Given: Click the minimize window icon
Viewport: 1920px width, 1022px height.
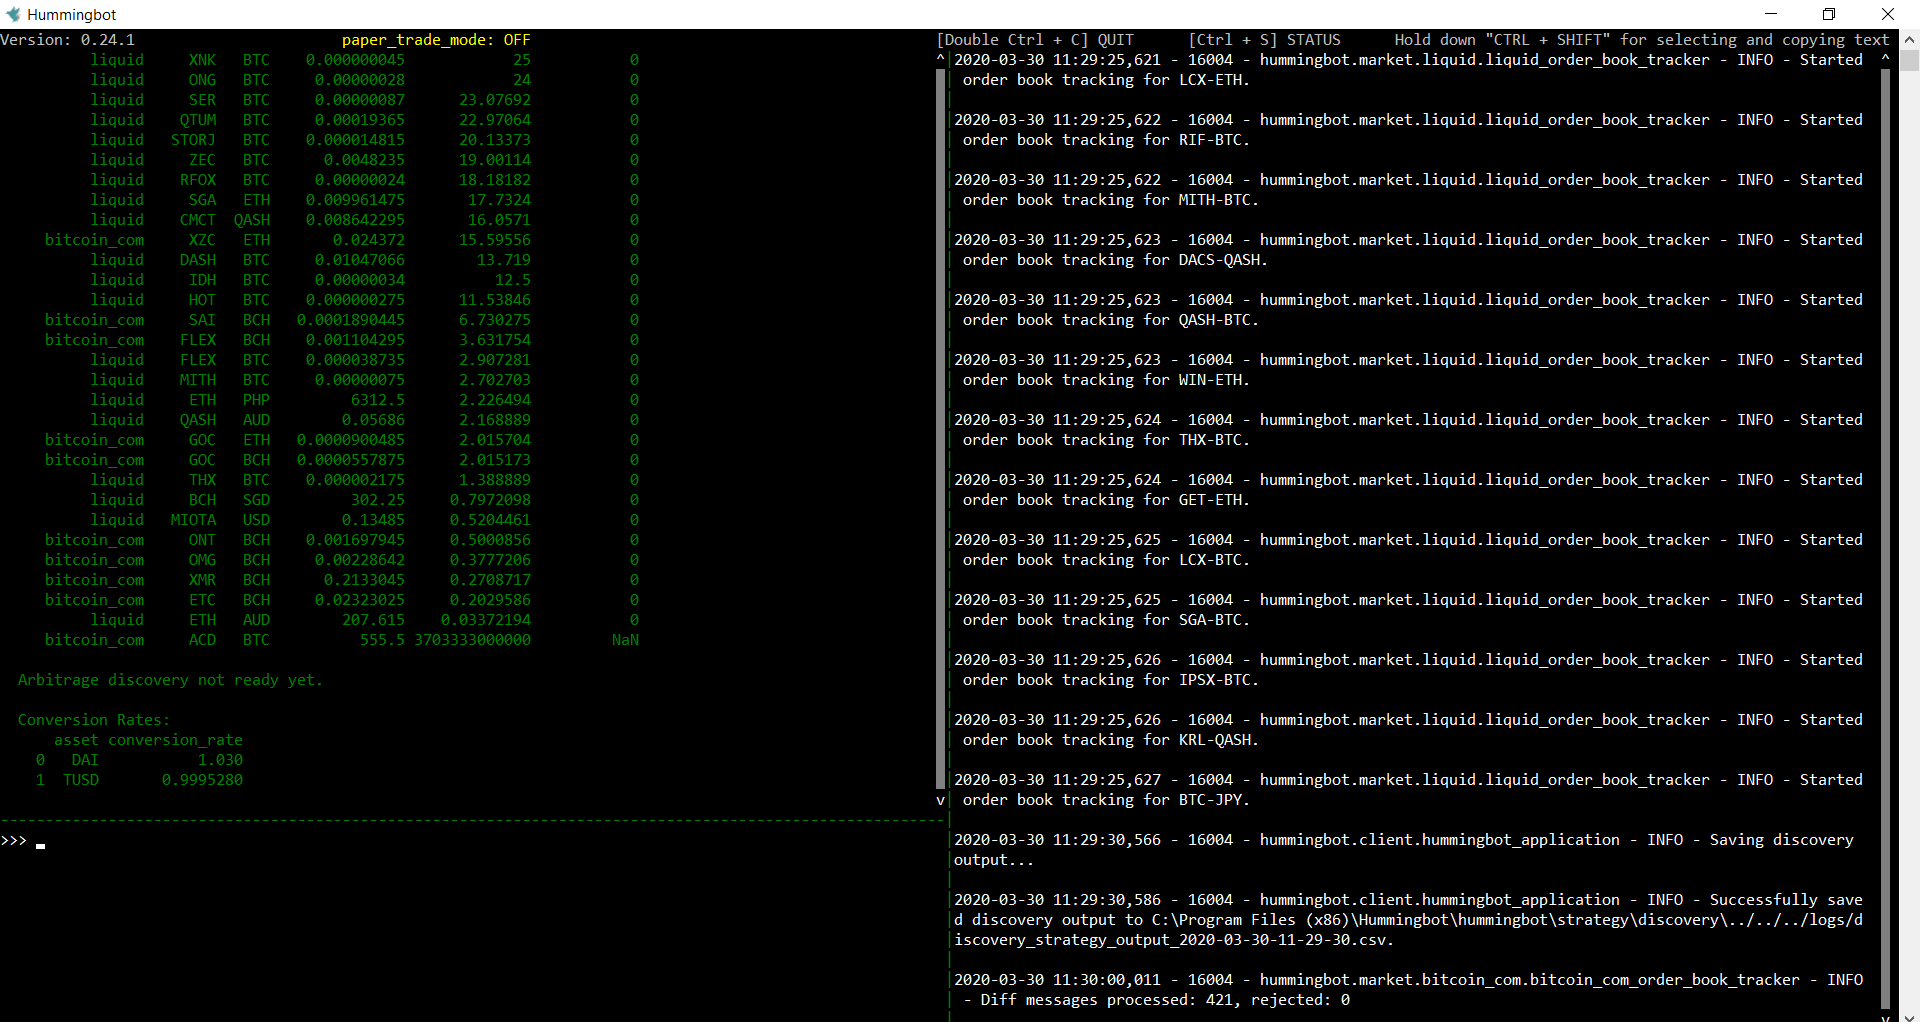Looking at the screenshot, I should click(x=1770, y=14).
